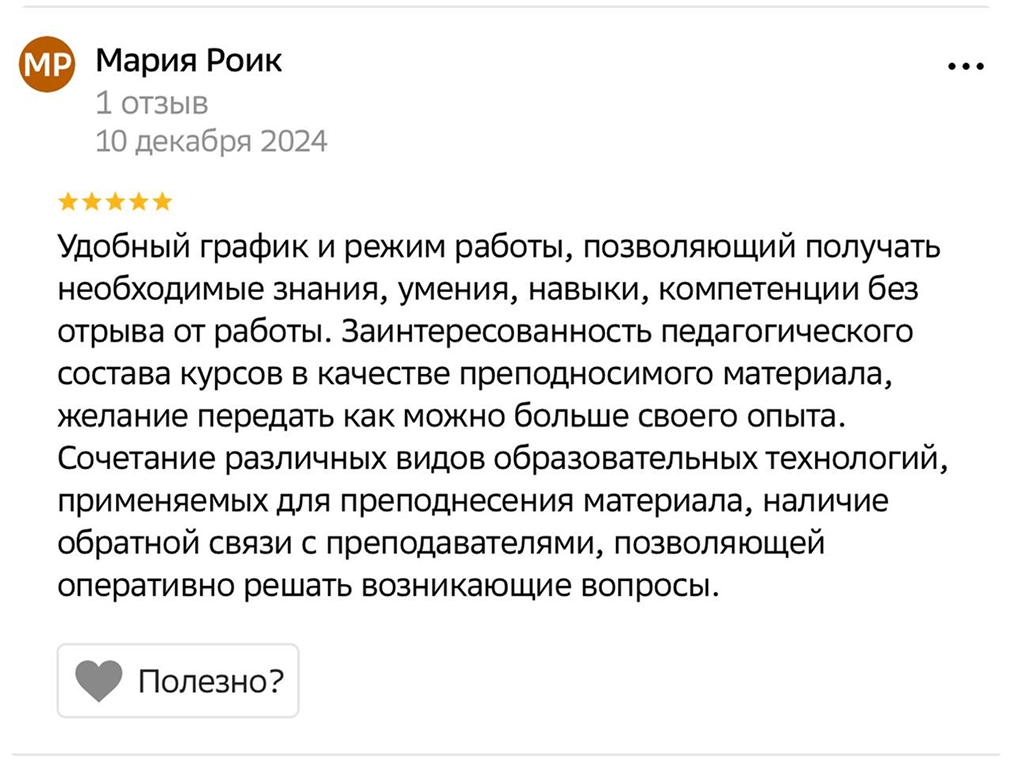Open the three-dot more options menu
Screen dimensions: 1012x771
coord(965,66)
